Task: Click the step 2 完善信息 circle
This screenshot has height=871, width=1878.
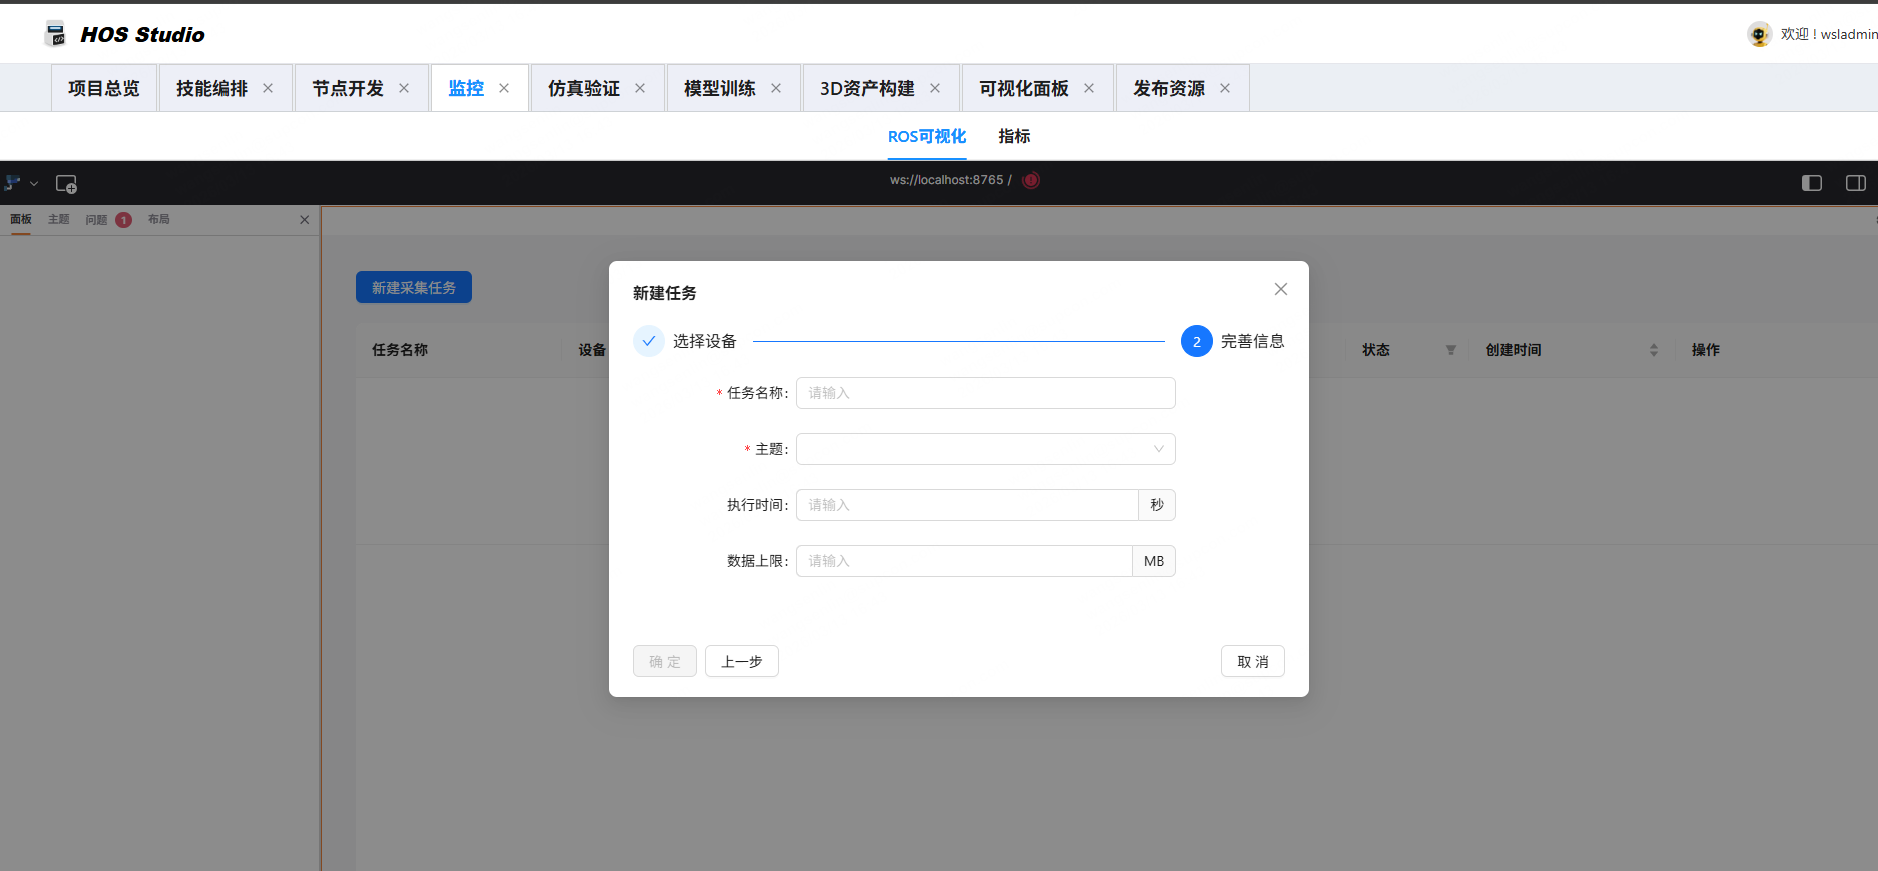Action: pos(1197,341)
